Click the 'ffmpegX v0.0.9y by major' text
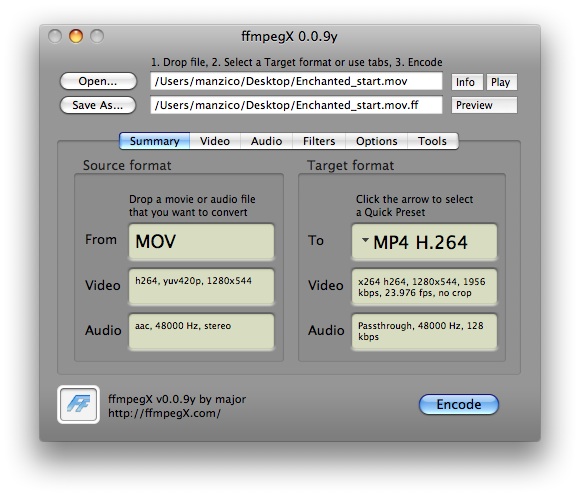The image size is (580, 496). (x=177, y=399)
